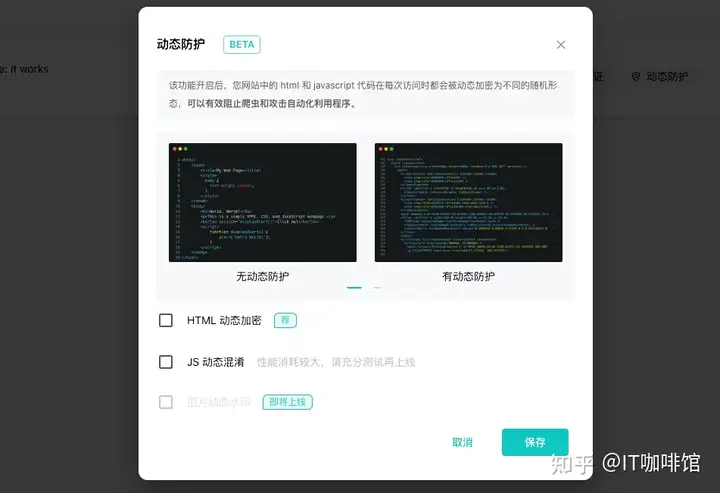Switch to the second carousel page indicator
Viewport: 720px width, 493px height.
[377, 287]
